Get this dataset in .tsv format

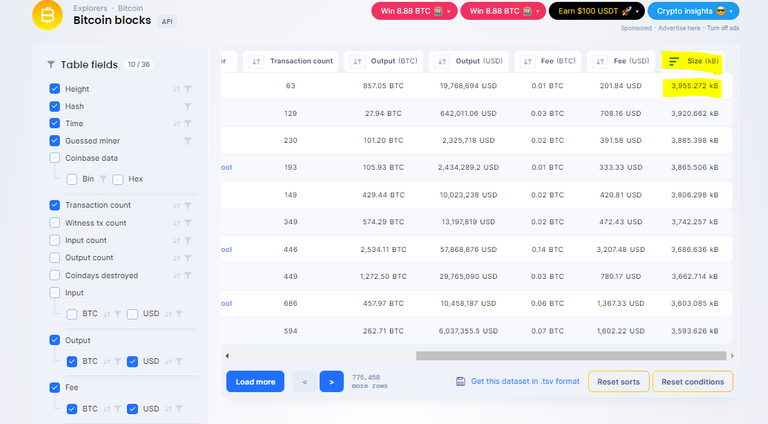525,381
